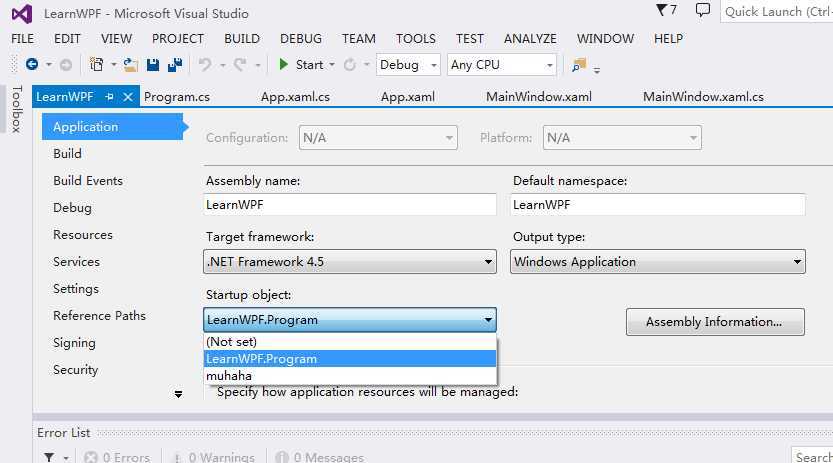
Task: Toggle the 0 Errors filter
Action: pos(117,457)
